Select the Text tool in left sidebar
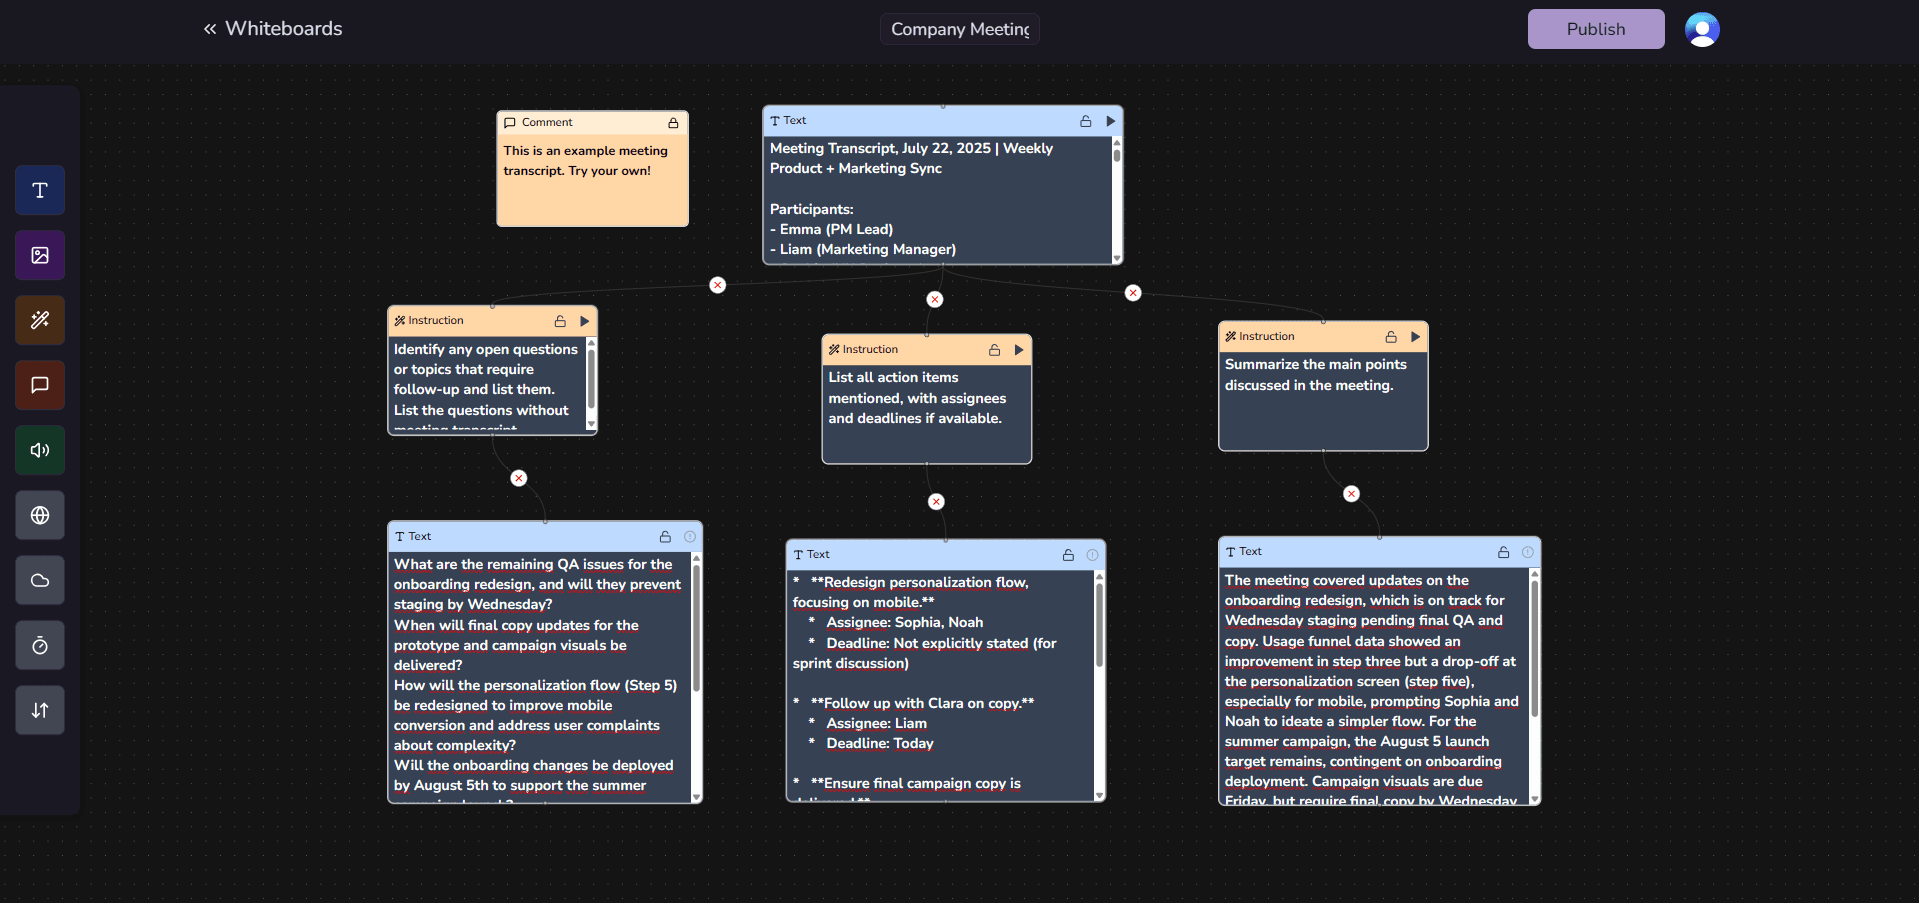 [x=40, y=190]
